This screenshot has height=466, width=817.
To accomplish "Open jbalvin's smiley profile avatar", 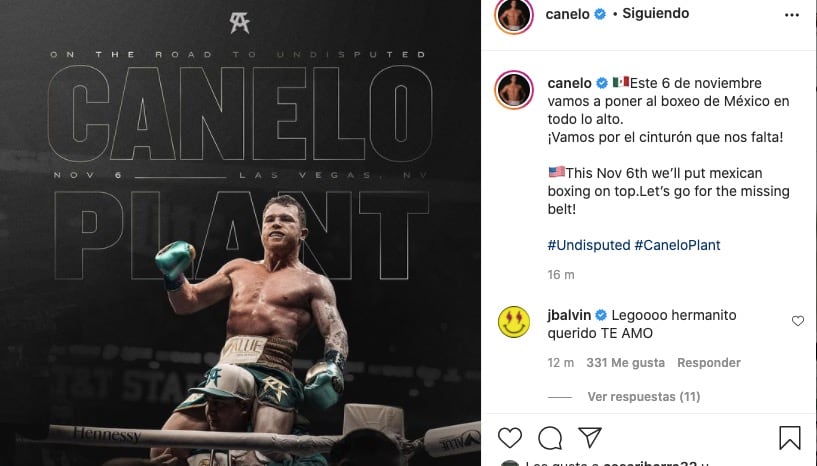I will click(514, 322).
